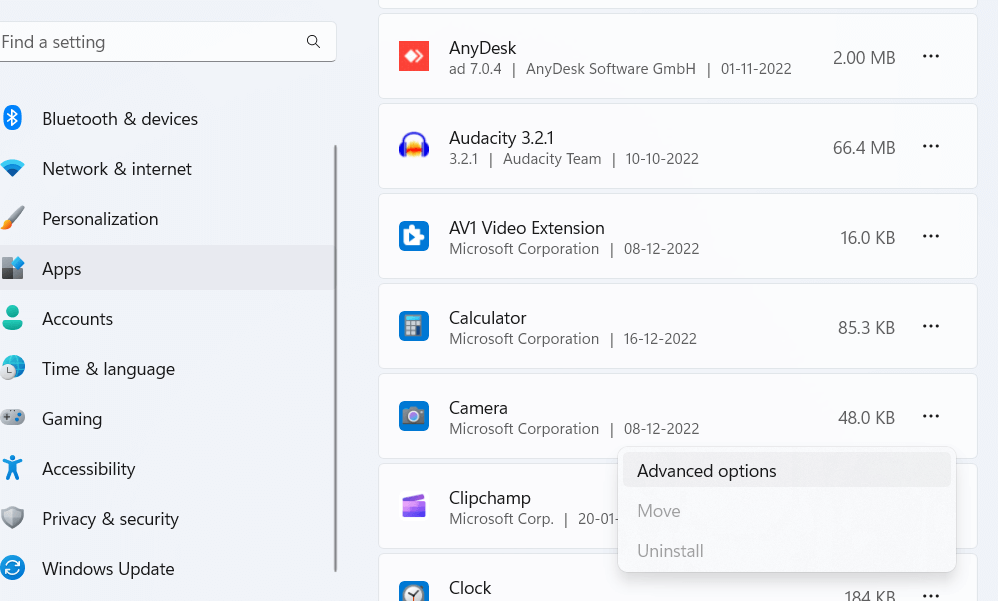The image size is (998, 601).
Task: Click the Bluetooth icon in sidebar
Action: pos(12,118)
